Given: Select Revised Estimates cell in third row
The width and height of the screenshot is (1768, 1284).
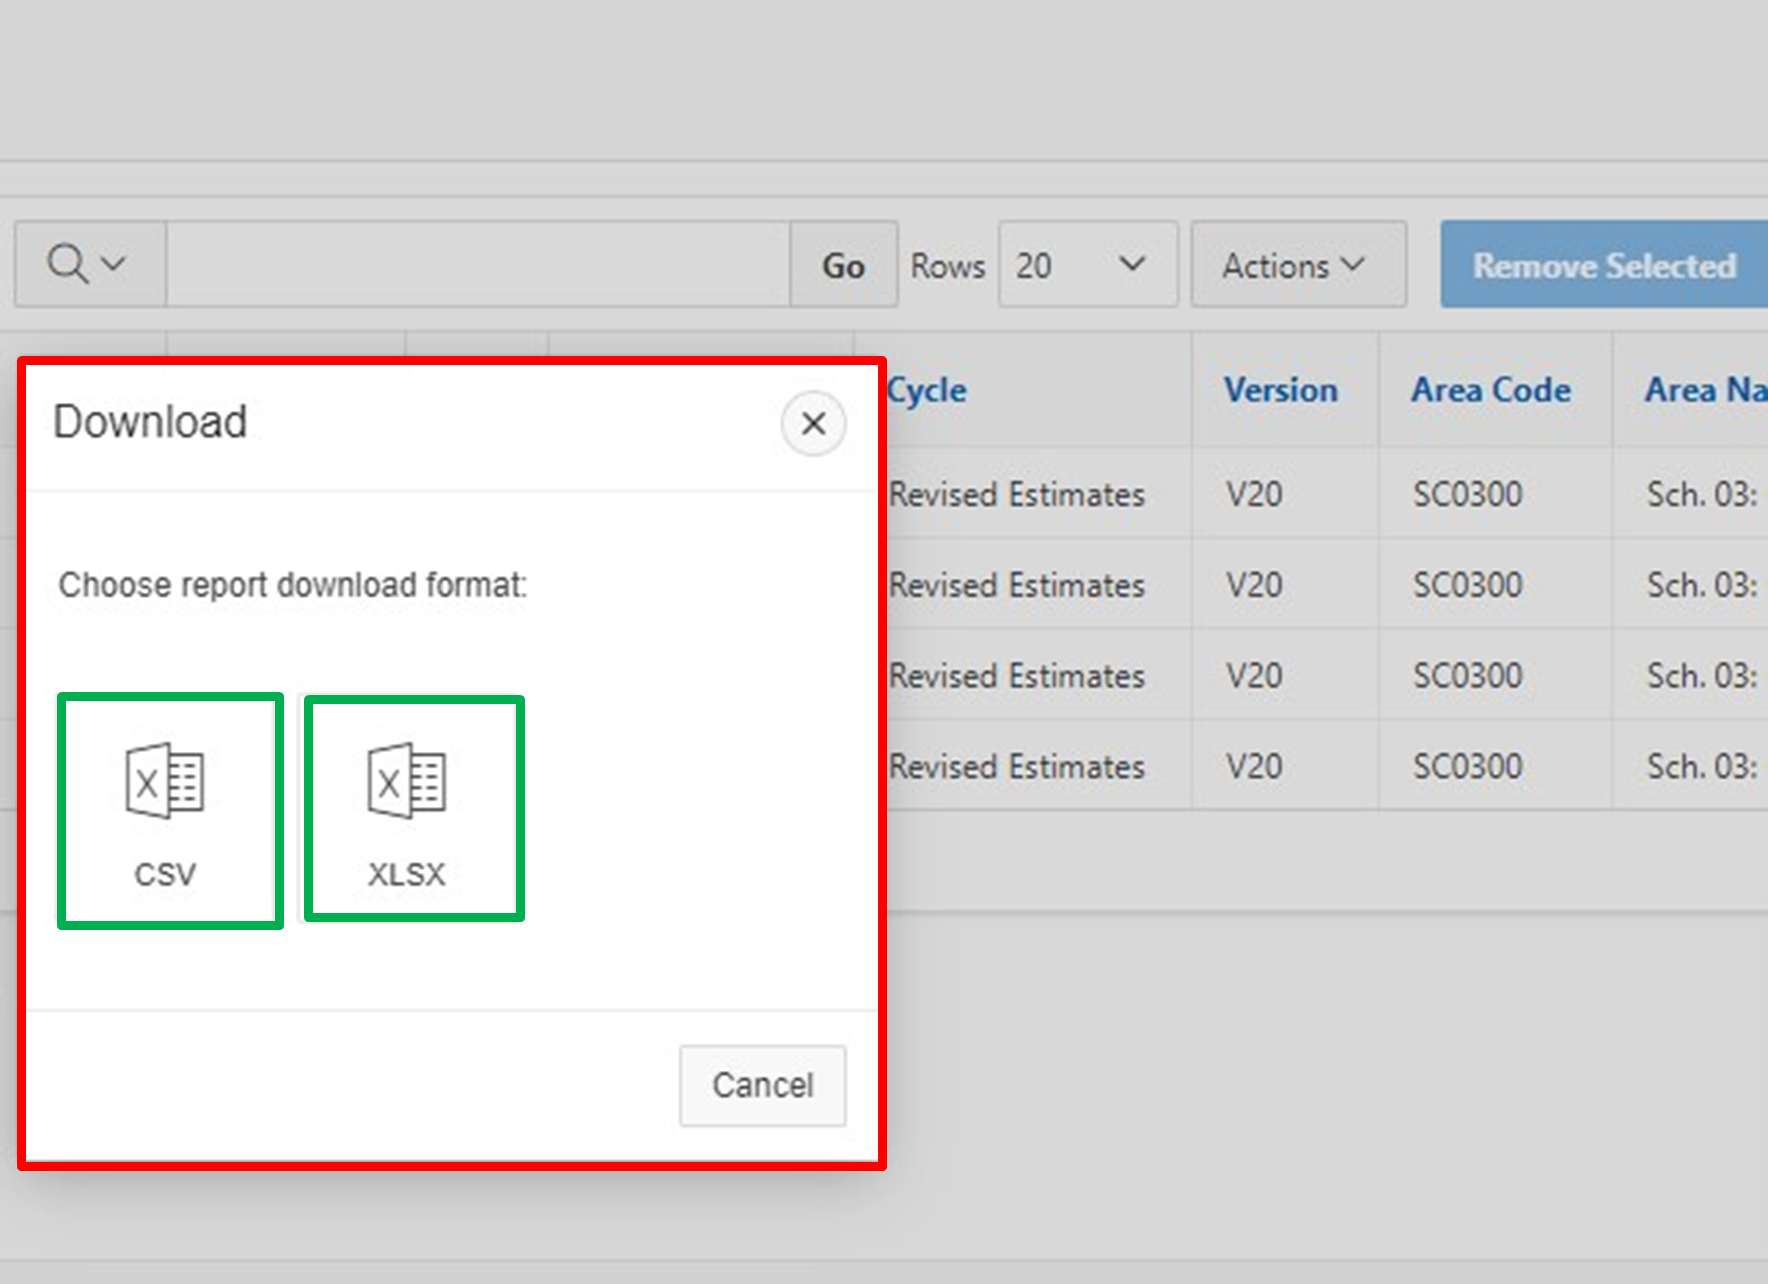Looking at the screenshot, I should click(1017, 676).
